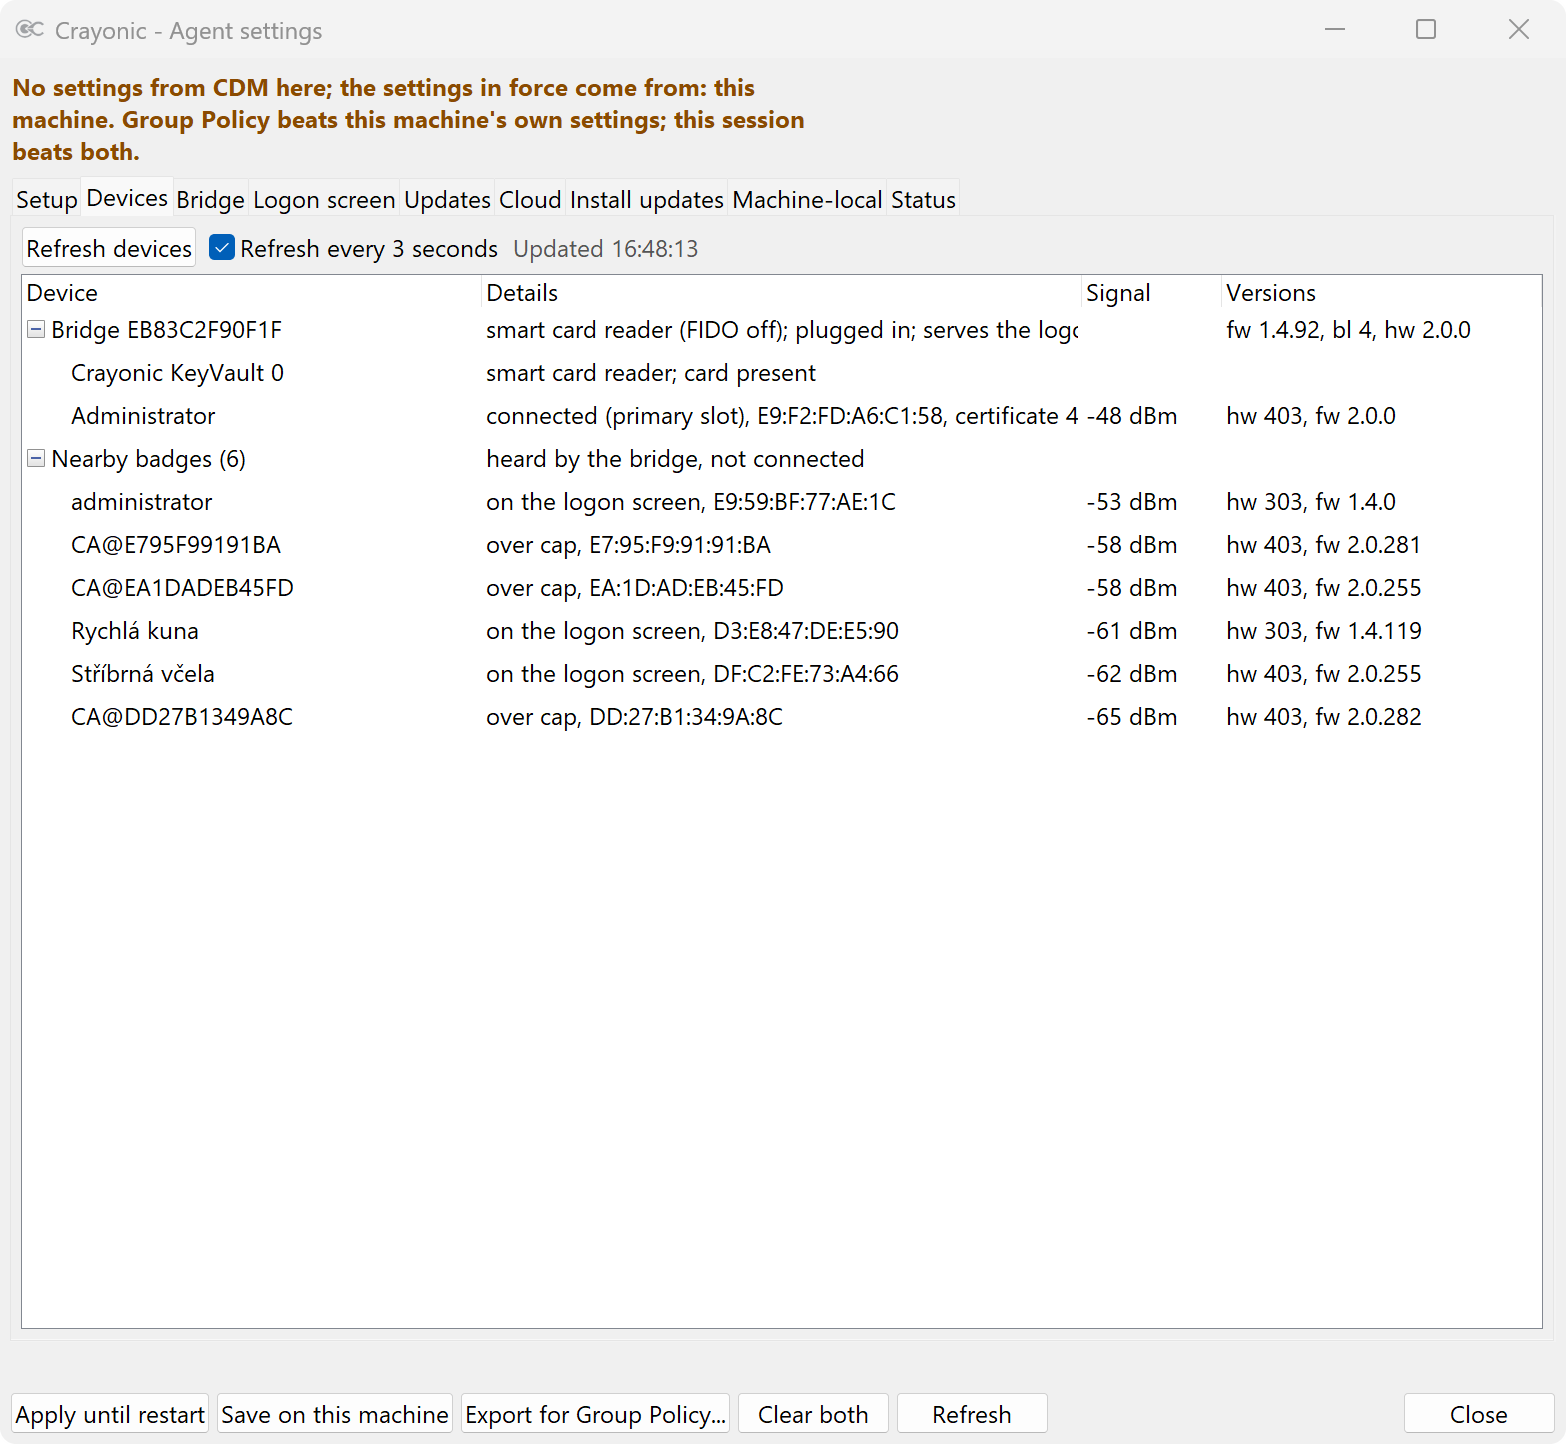This screenshot has width=1566, height=1444.
Task: Switch to the Updates tab
Action: [447, 199]
